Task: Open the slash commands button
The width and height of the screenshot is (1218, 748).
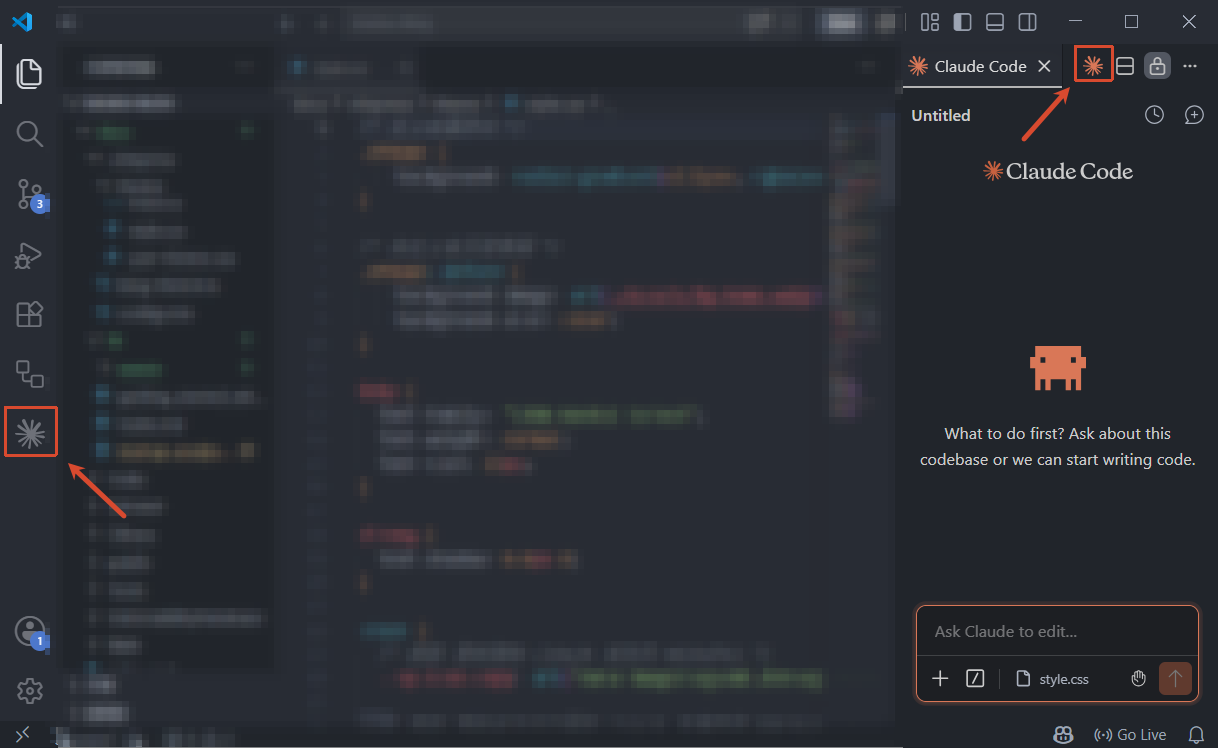Action: tap(976, 679)
